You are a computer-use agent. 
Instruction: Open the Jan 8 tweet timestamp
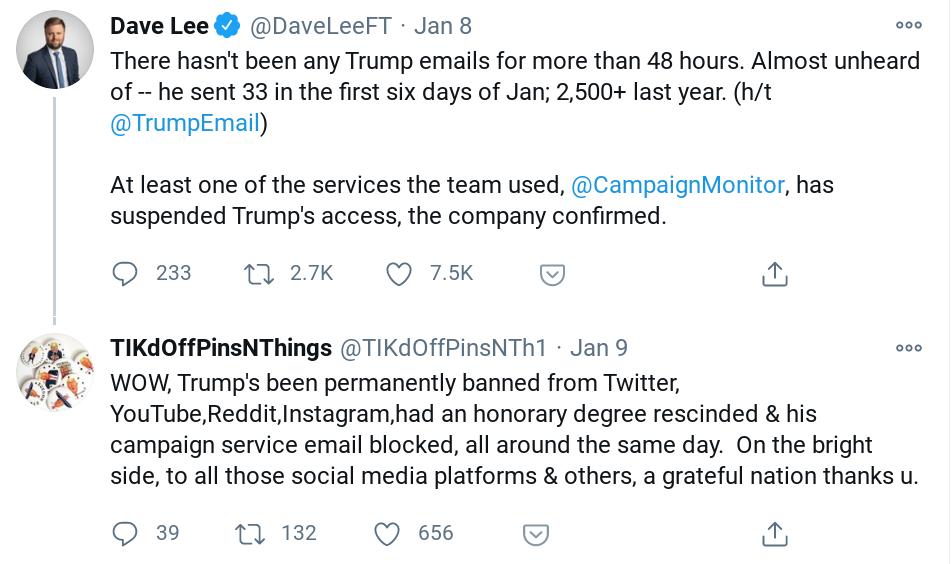tap(442, 25)
